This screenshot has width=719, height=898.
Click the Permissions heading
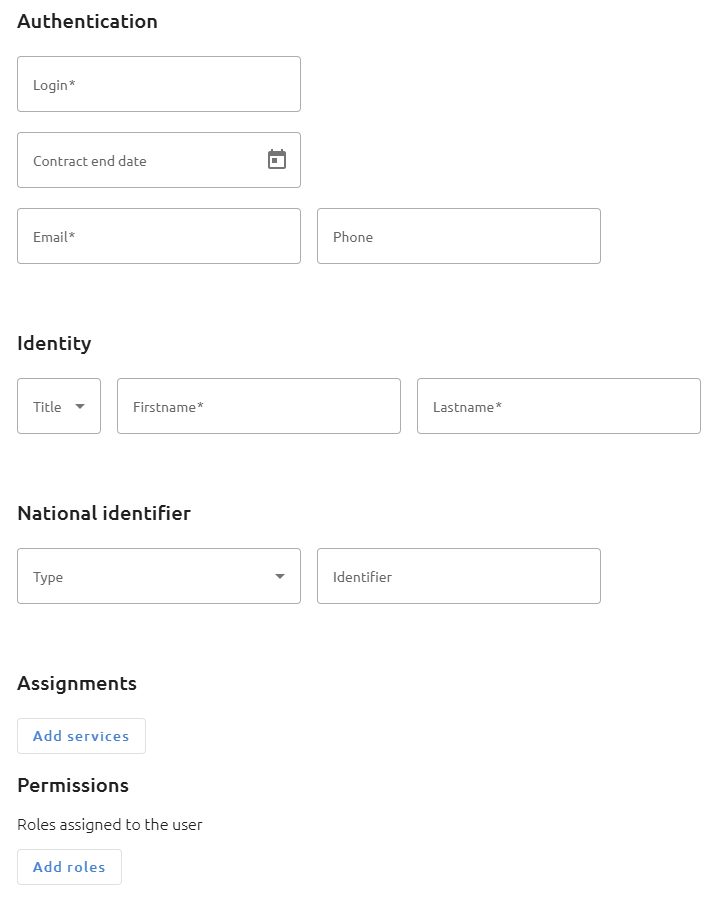(x=73, y=785)
